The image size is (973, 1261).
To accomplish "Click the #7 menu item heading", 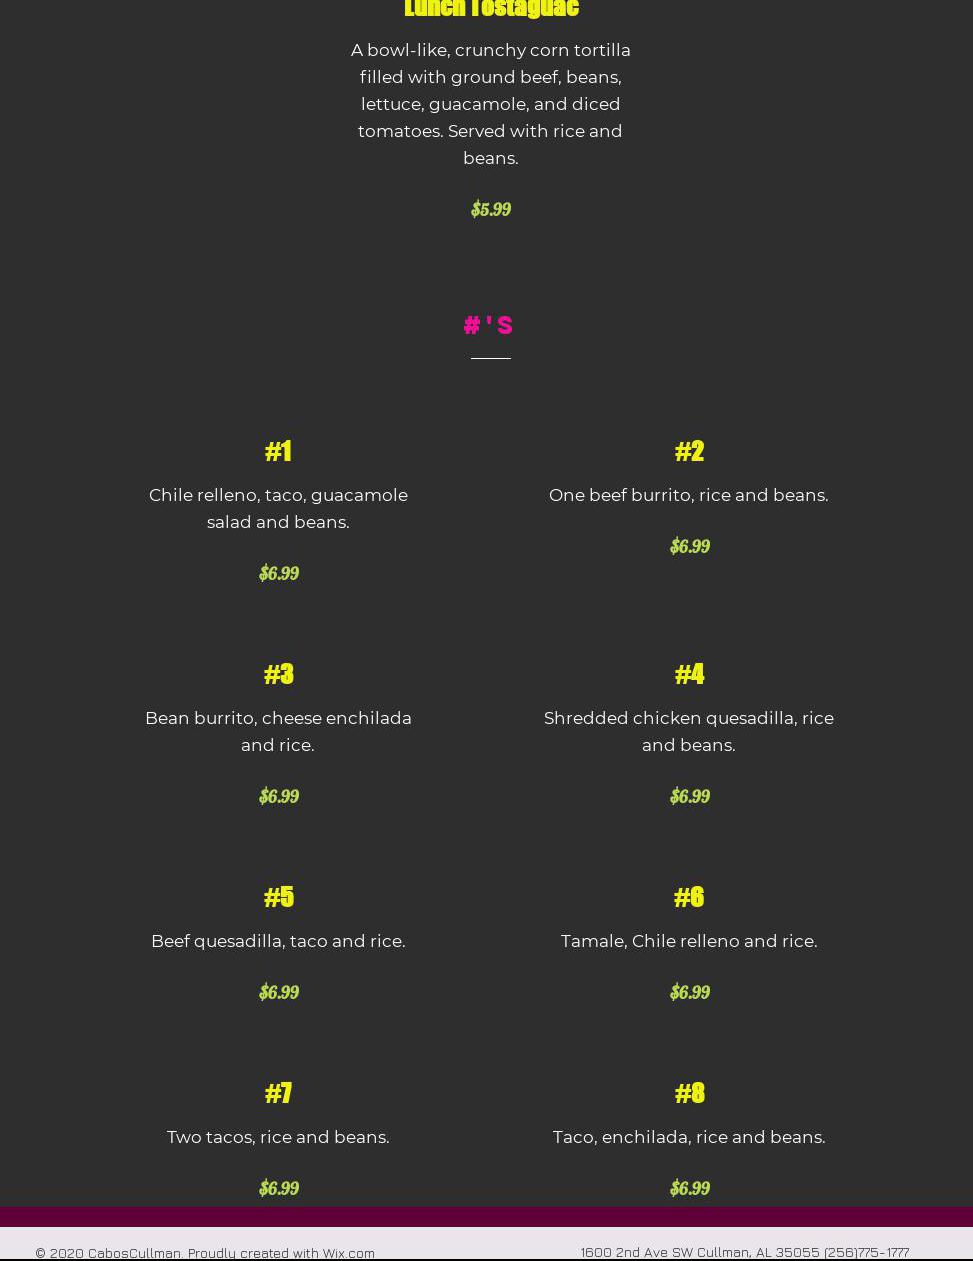I will (x=278, y=1093).
